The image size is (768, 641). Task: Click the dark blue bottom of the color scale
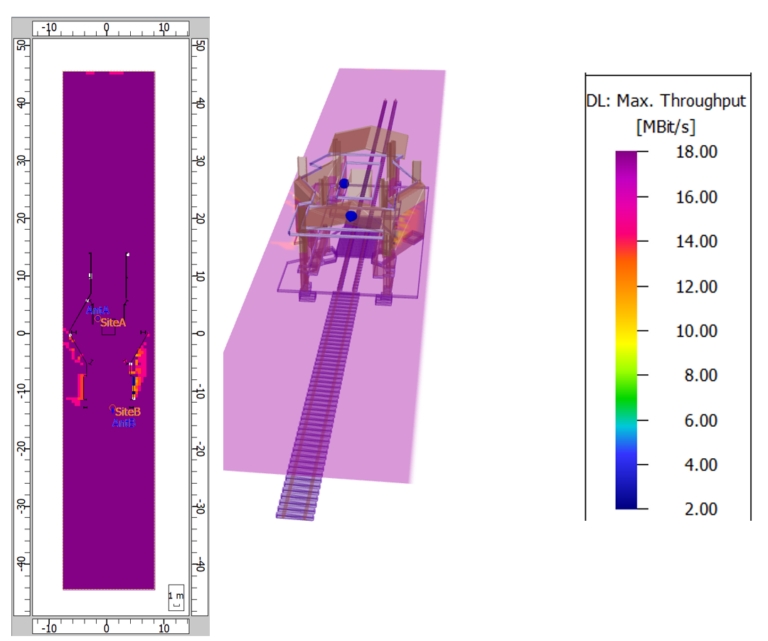[x=627, y=500]
